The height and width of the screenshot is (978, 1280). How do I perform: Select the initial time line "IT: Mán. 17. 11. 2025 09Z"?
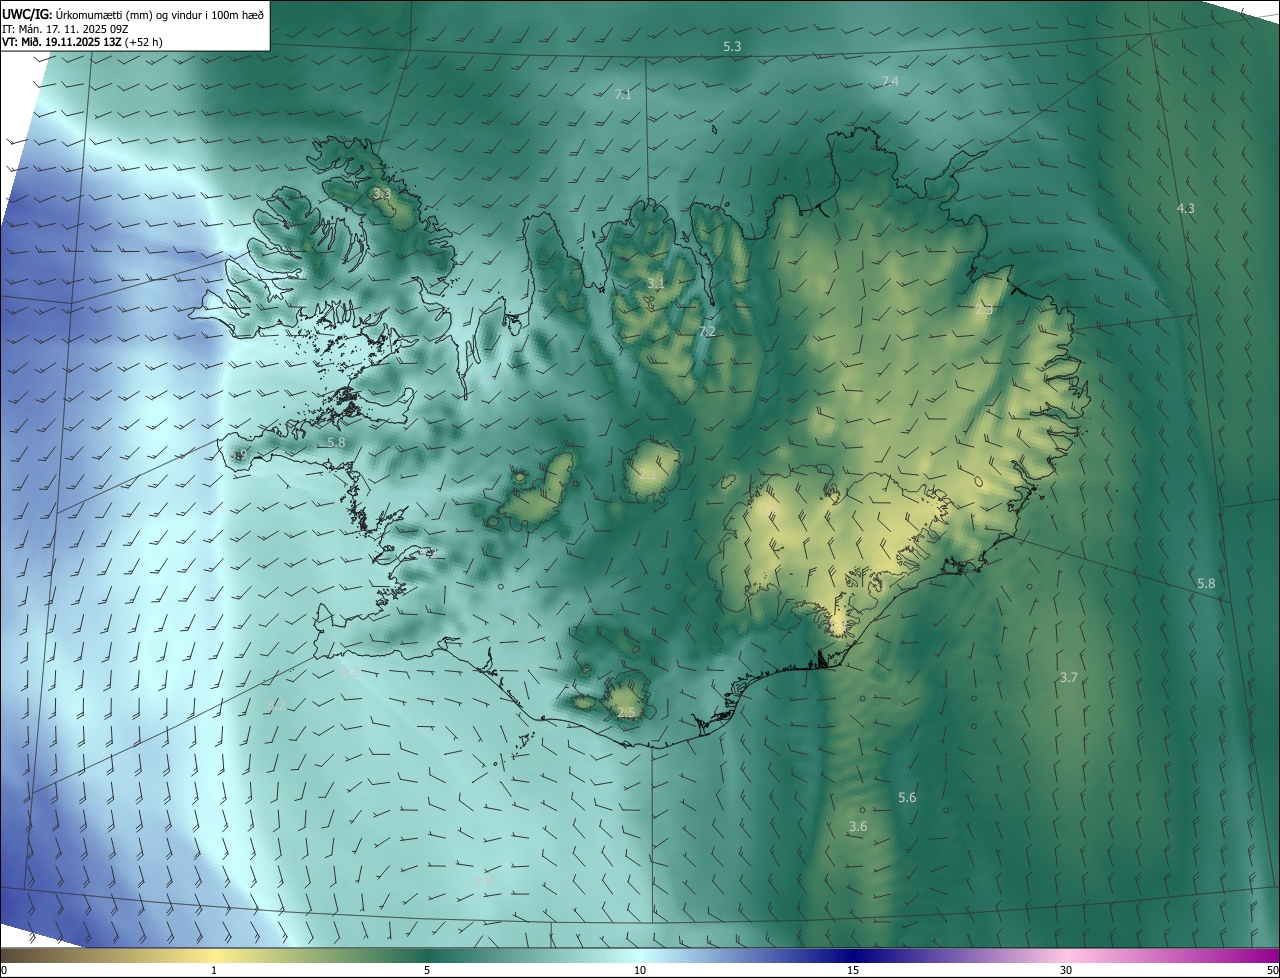tap(64, 29)
